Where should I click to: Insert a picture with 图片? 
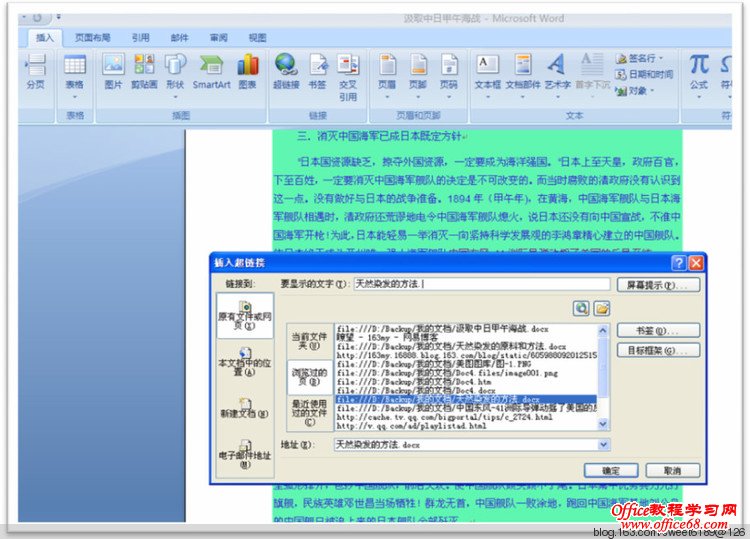coord(113,71)
